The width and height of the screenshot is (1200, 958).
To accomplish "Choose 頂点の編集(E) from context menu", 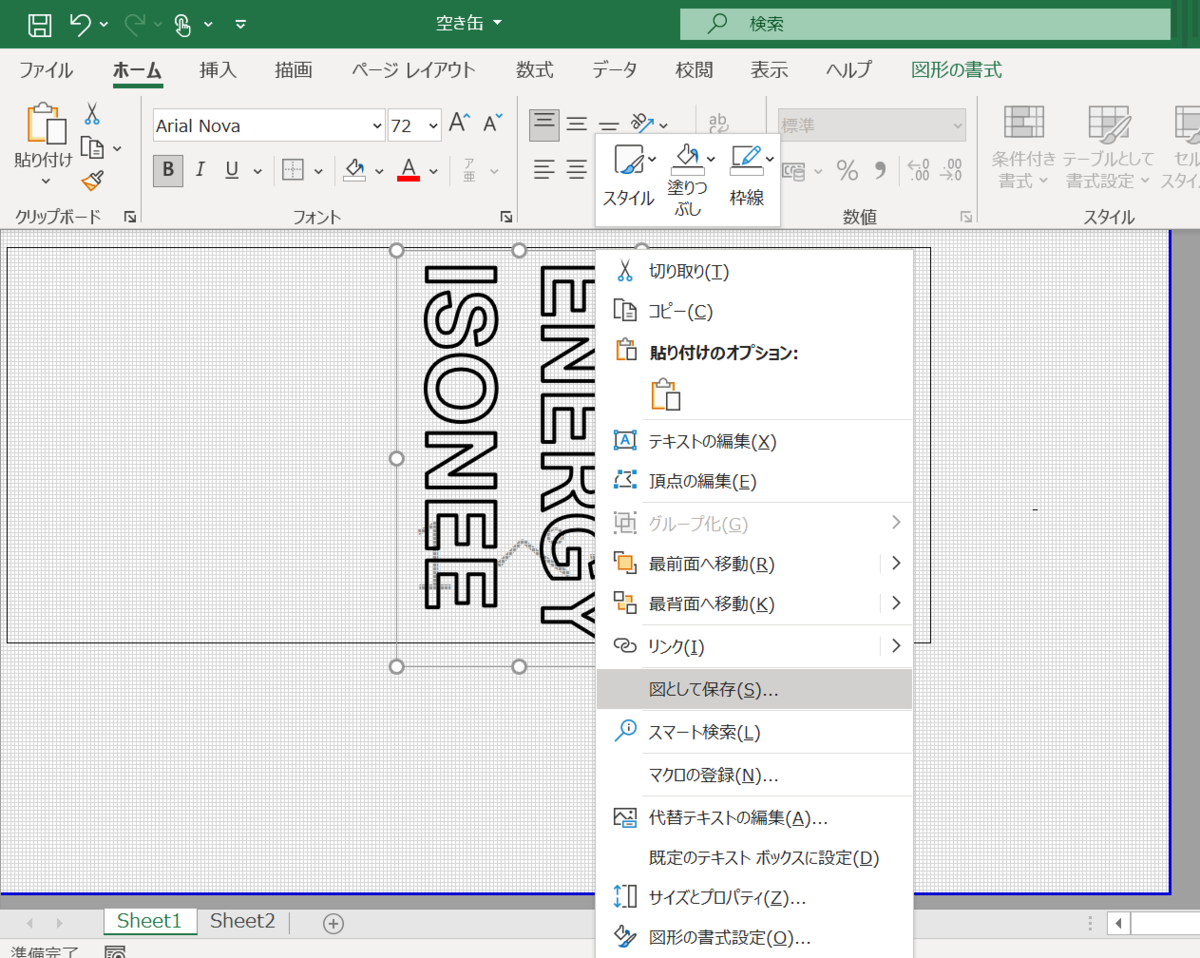I will point(754,481).
